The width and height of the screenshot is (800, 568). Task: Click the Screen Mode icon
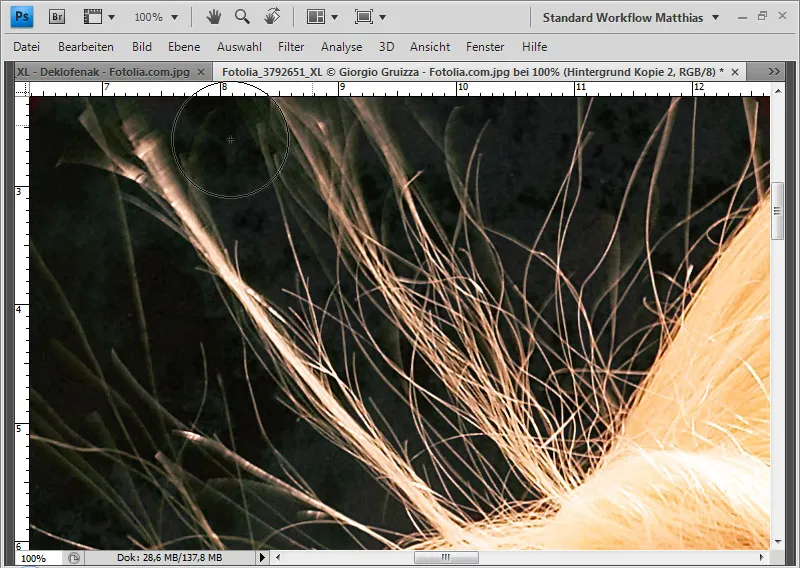coord(364,17)
